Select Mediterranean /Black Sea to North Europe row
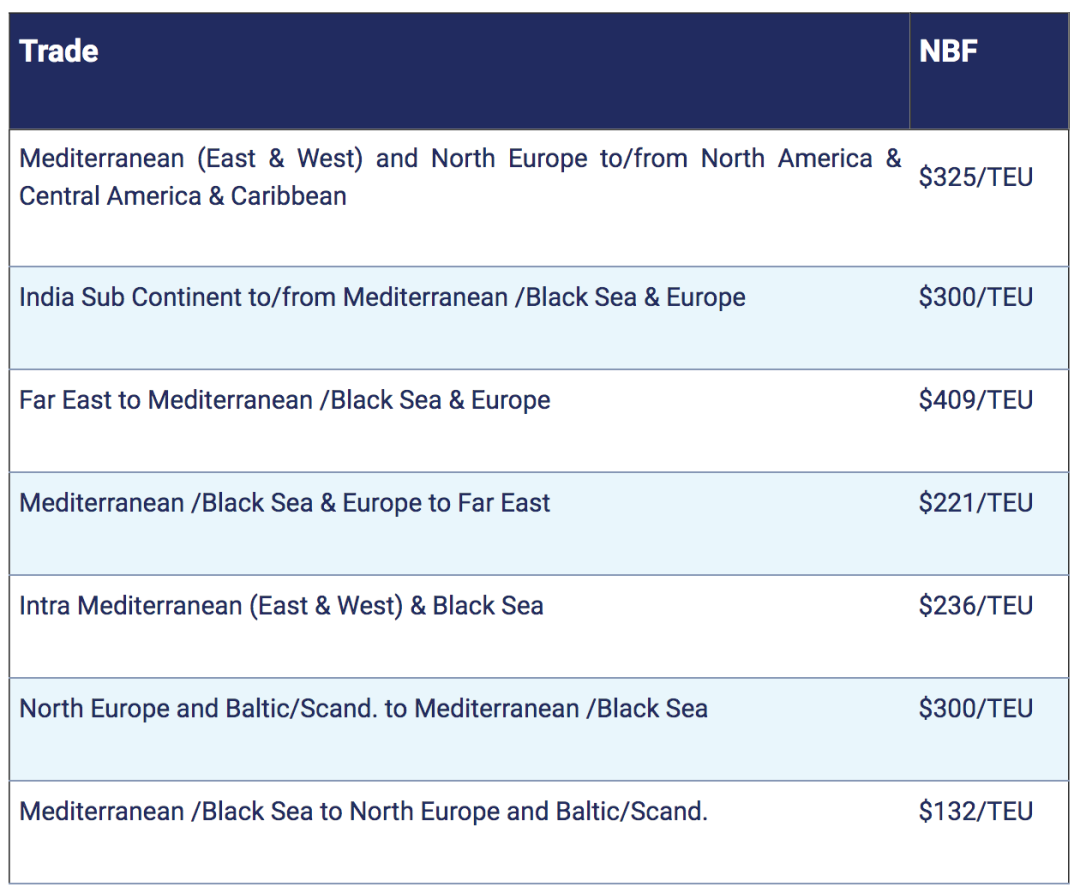 tap(363, 811)
